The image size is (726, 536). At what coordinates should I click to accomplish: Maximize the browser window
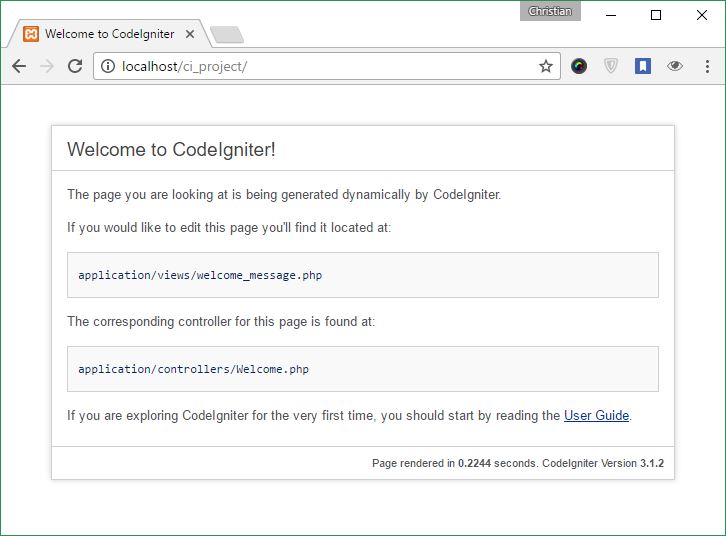[x=656, y=15]
